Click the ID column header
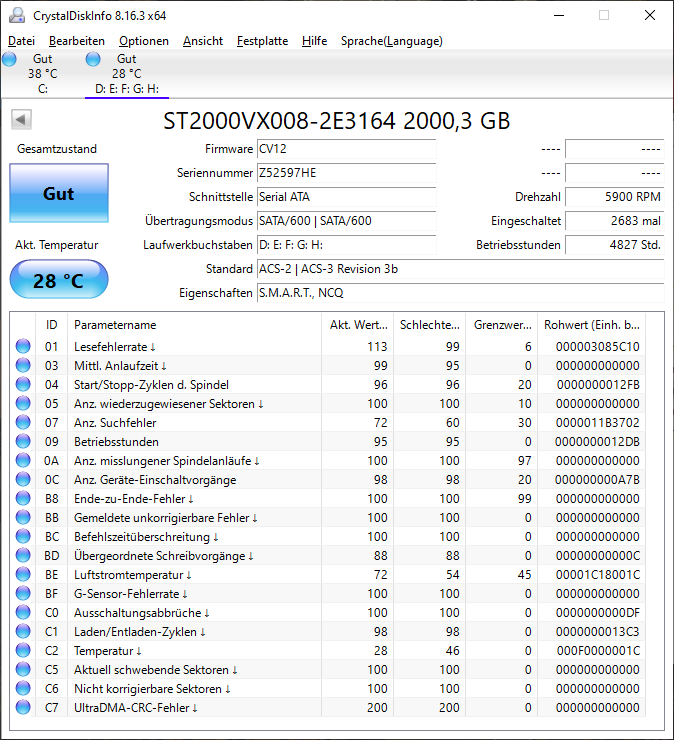 click(51, 325)
